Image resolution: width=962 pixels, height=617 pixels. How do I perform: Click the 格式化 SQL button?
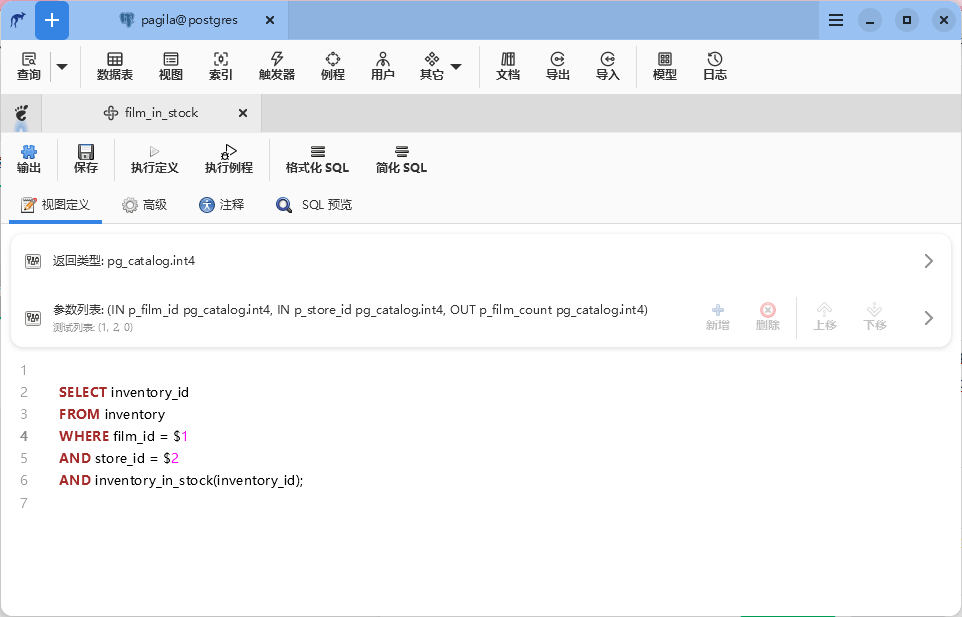click(317, 158)
